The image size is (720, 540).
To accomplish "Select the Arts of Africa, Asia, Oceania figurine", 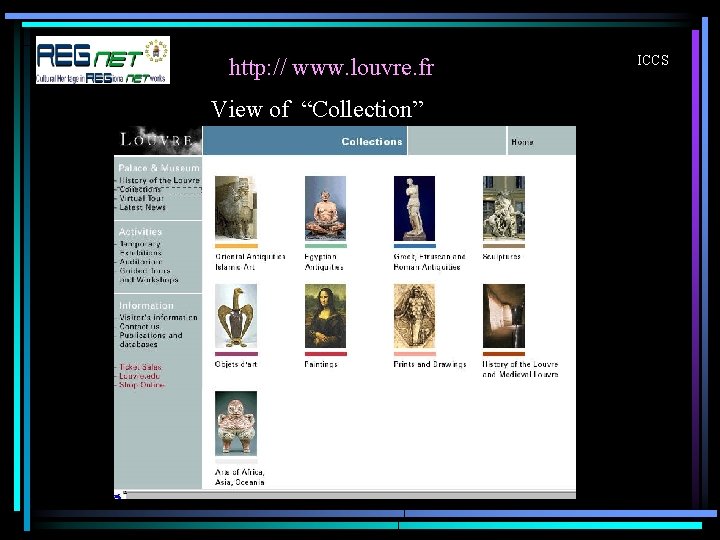I will point(236,423).
